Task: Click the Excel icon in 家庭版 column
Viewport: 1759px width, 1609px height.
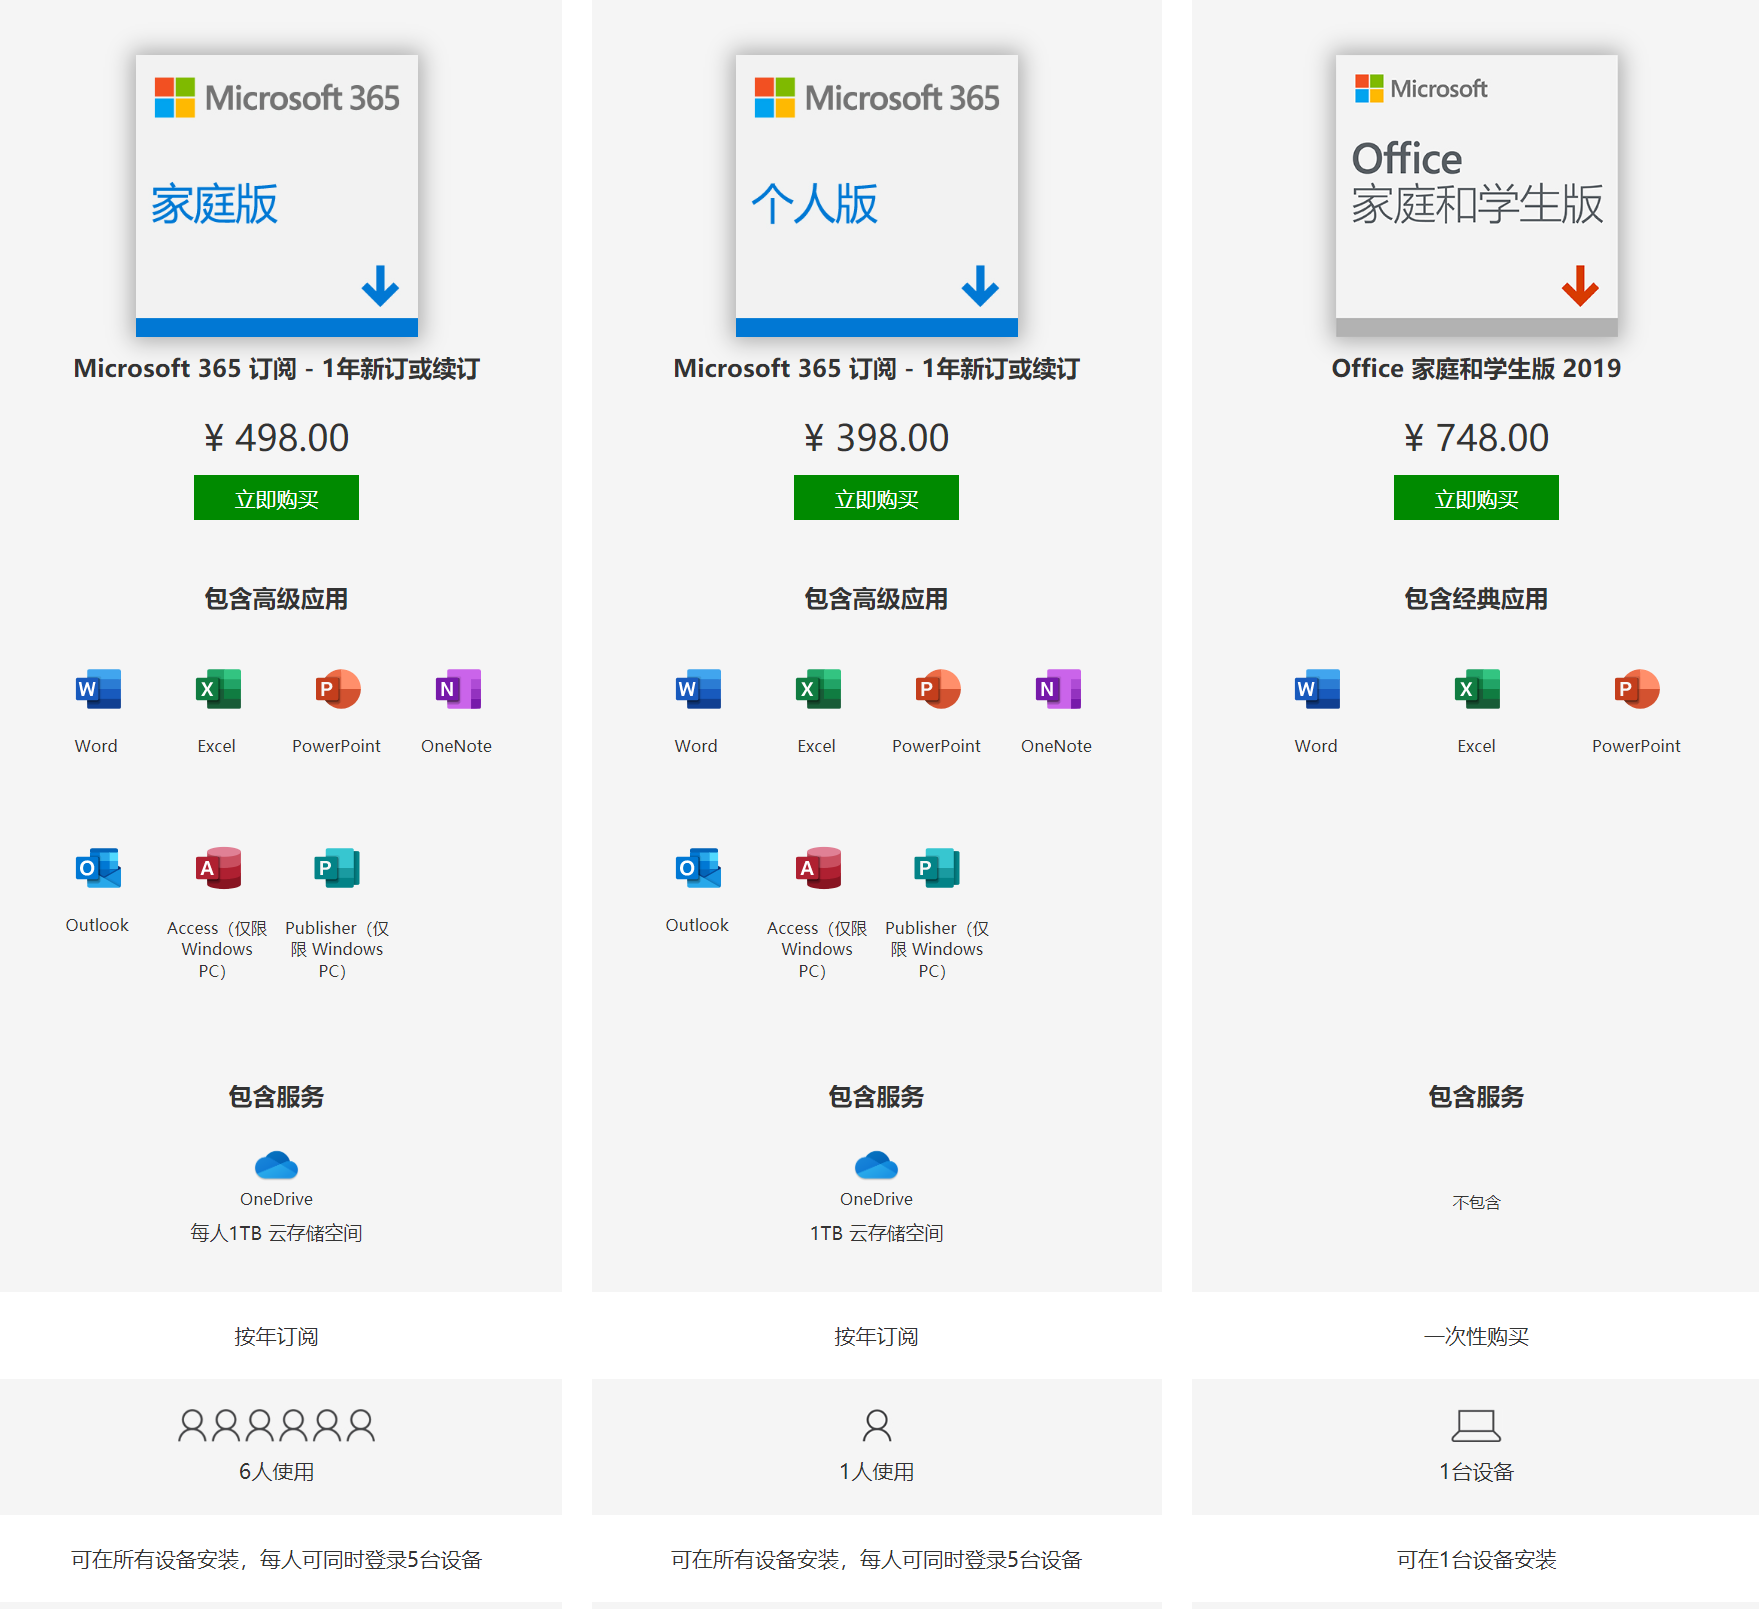Action: [x=216, y=690]
